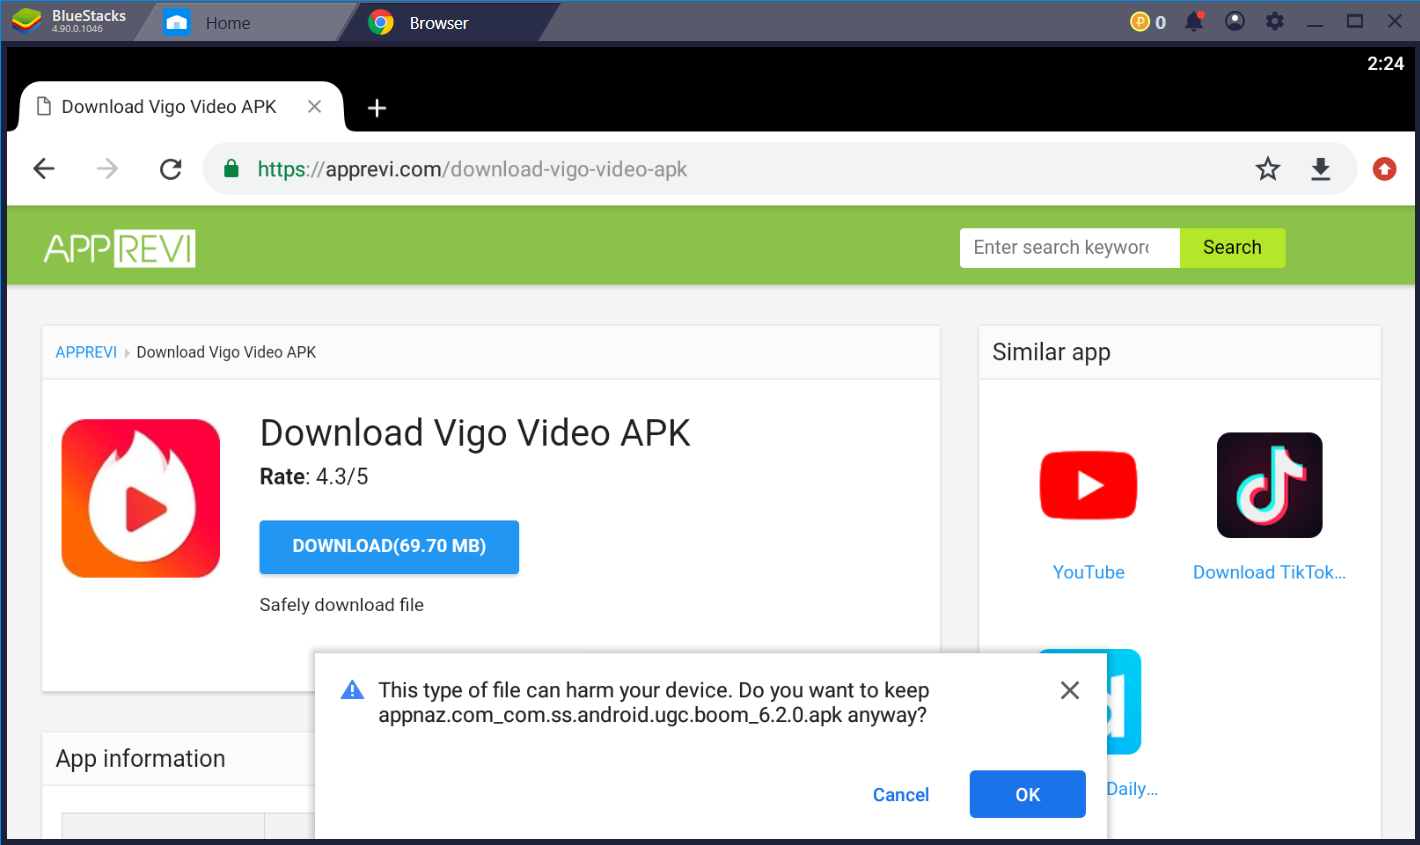Click the Rate: 4.3/5 text

click(314, 477)
